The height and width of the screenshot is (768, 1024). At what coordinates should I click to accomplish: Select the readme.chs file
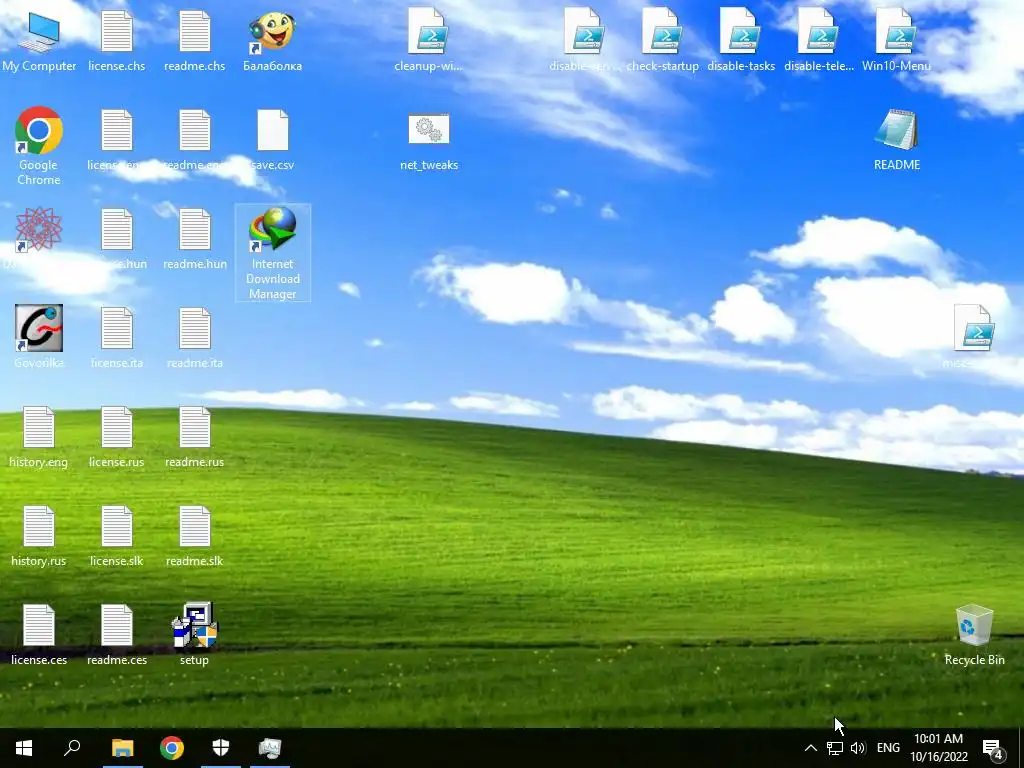[195, 41]
